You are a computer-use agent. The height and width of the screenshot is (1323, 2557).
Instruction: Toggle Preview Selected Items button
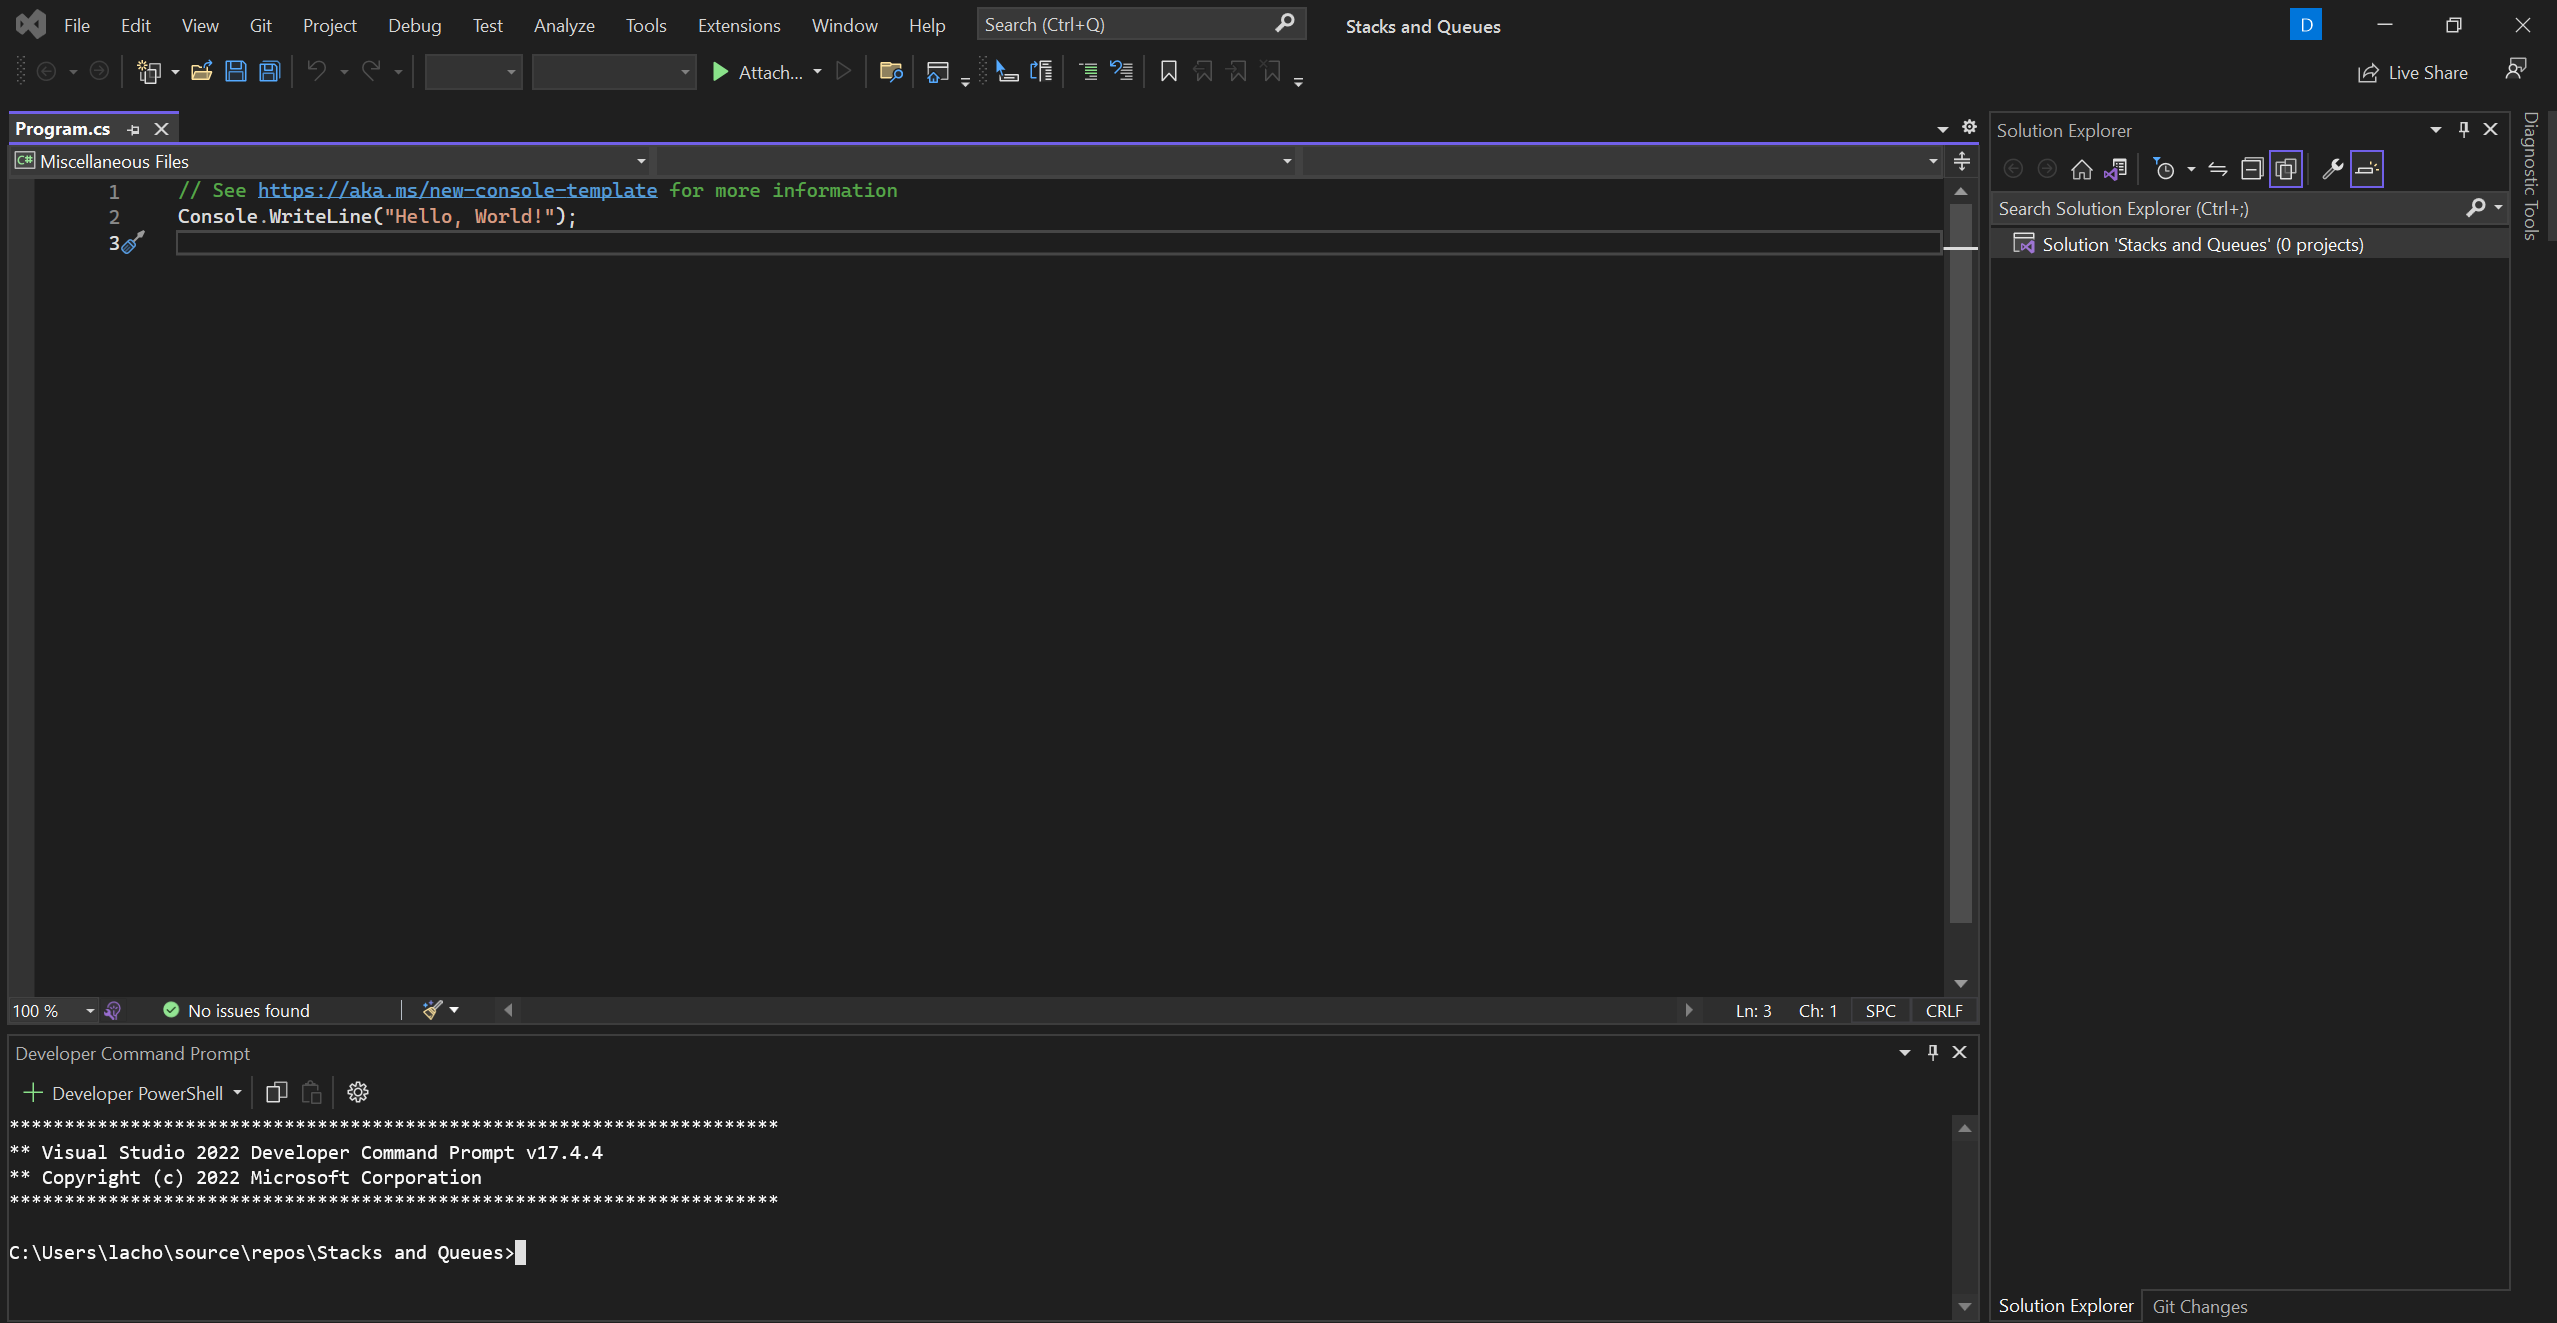tap(2366, 169)
